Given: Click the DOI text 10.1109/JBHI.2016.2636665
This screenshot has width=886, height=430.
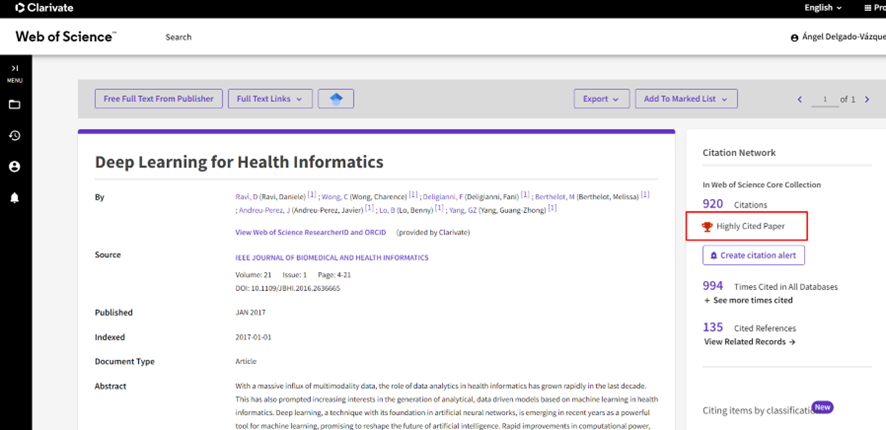Looking at the screenshot, I should [x=296, y=288].
